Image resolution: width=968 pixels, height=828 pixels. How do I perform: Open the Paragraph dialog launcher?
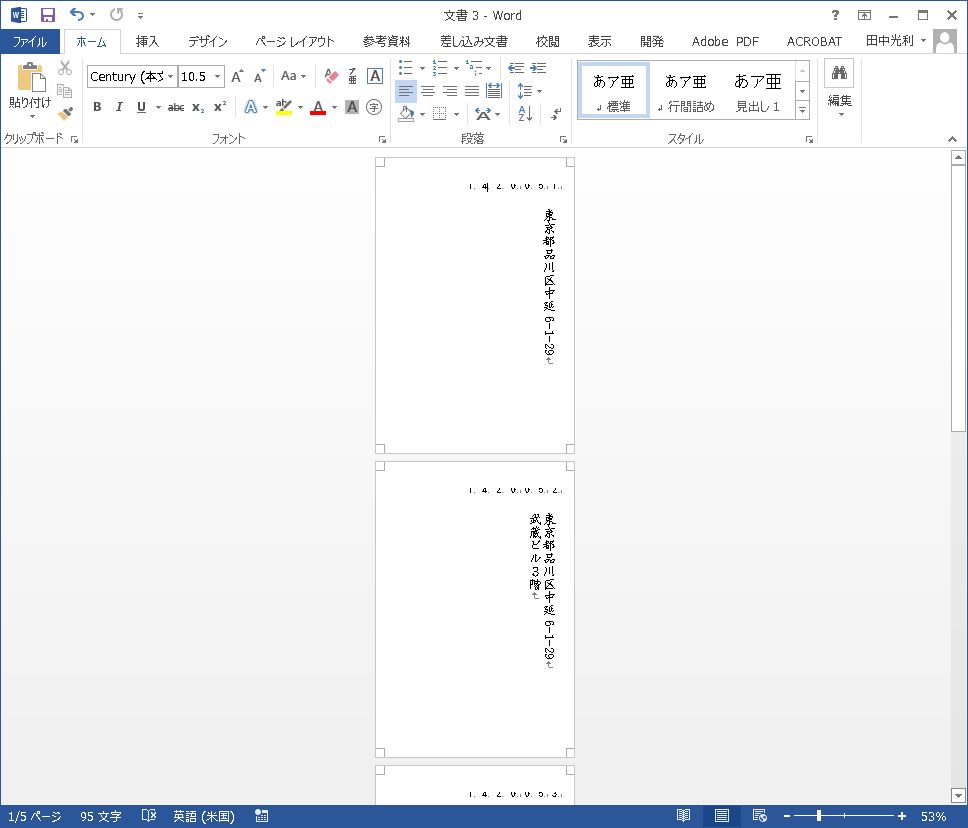[563, 140]
